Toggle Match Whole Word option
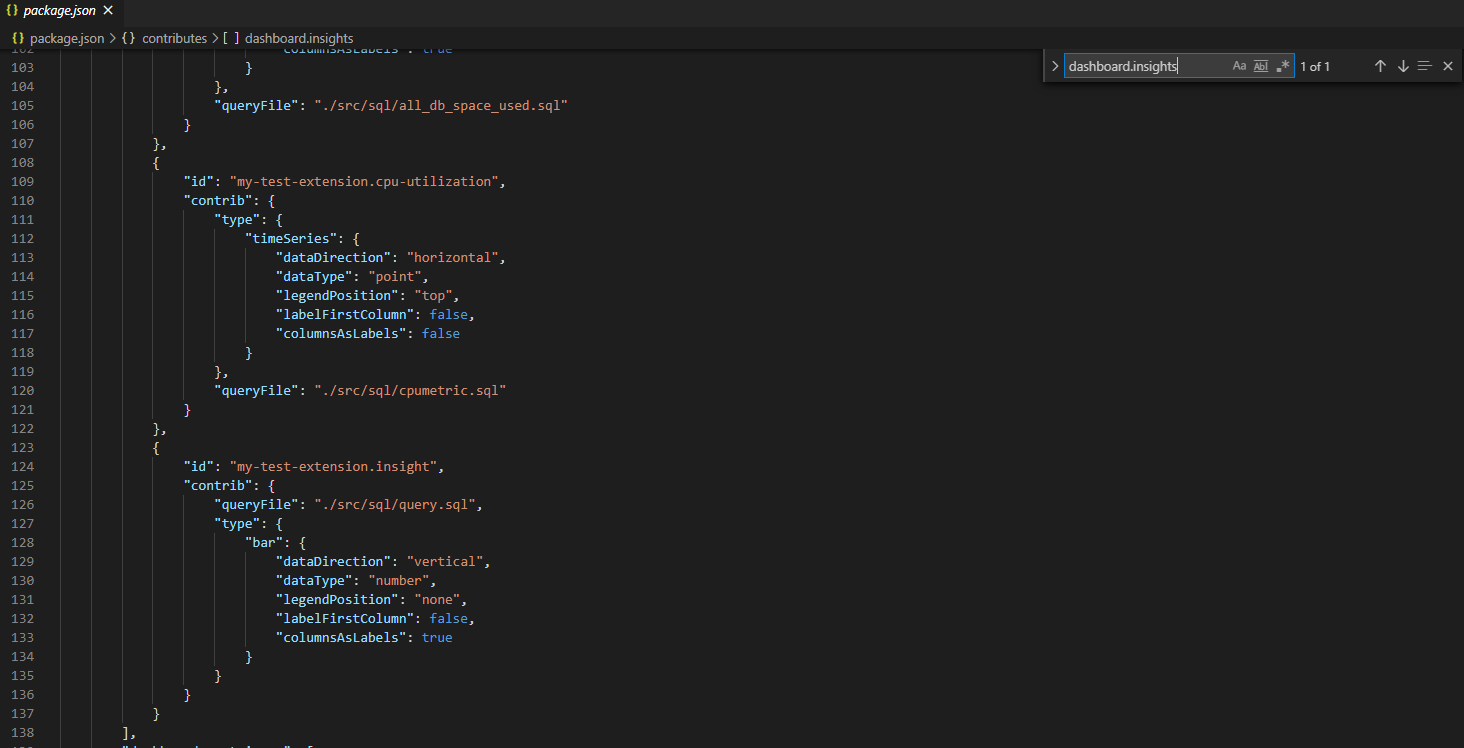 coord(1260,66)
